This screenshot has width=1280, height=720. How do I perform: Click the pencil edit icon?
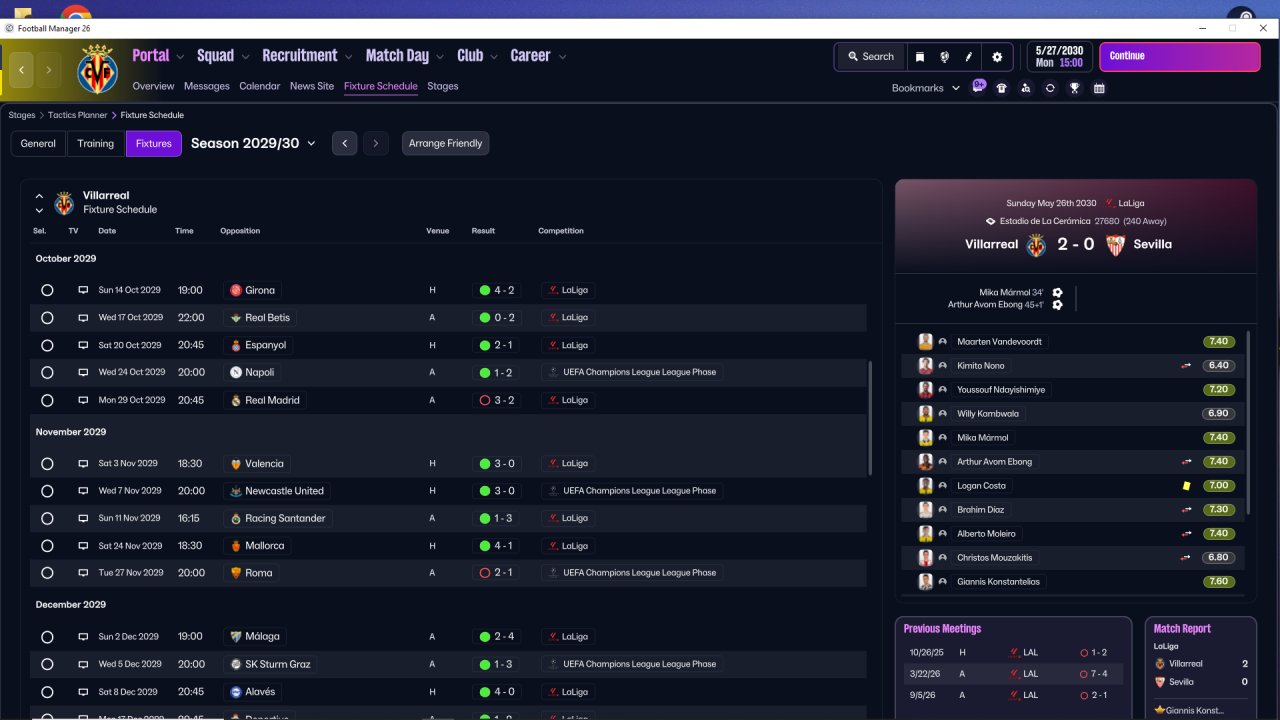969,57
